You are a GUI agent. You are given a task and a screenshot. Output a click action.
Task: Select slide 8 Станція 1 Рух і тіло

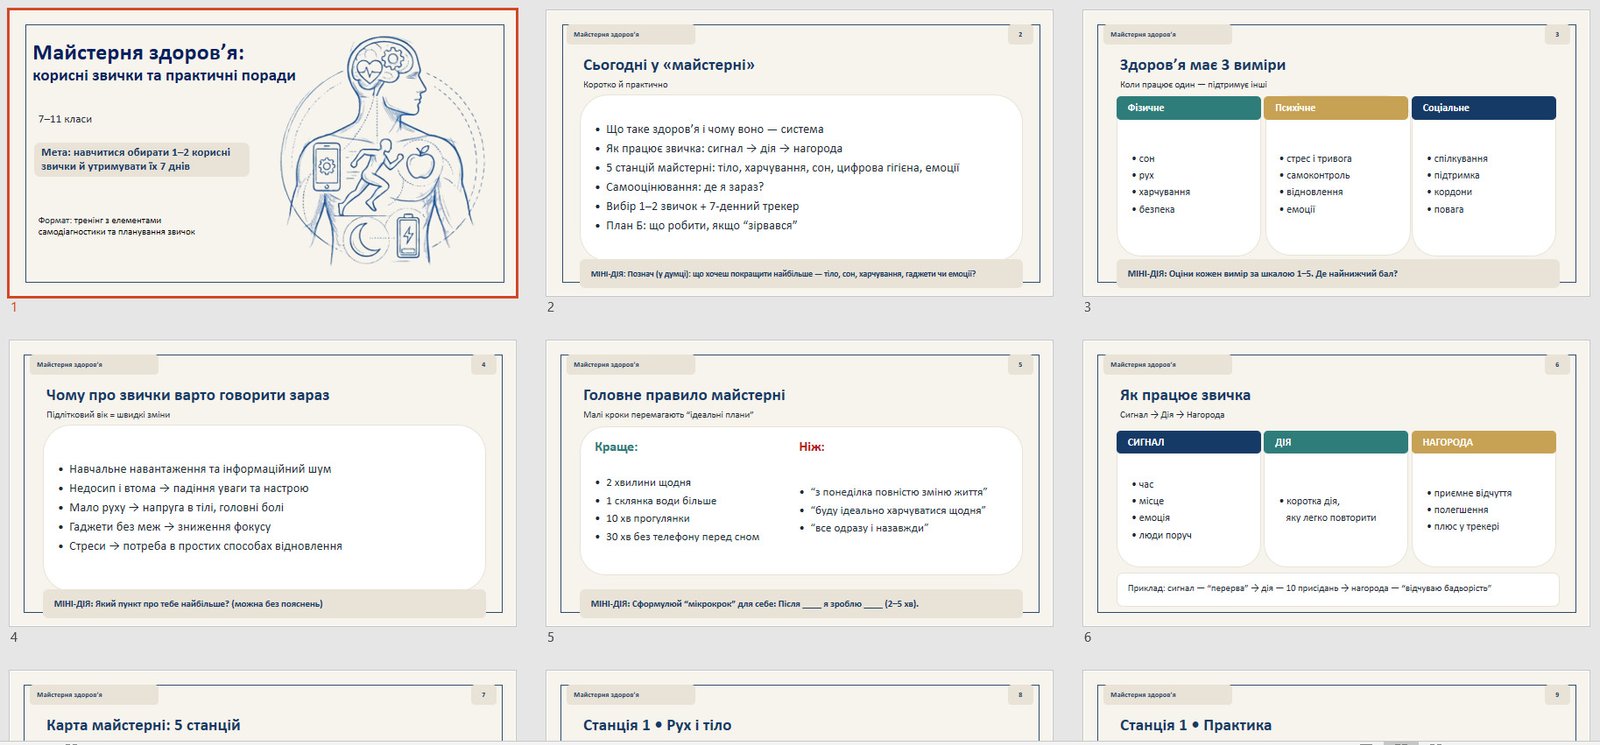799,708
